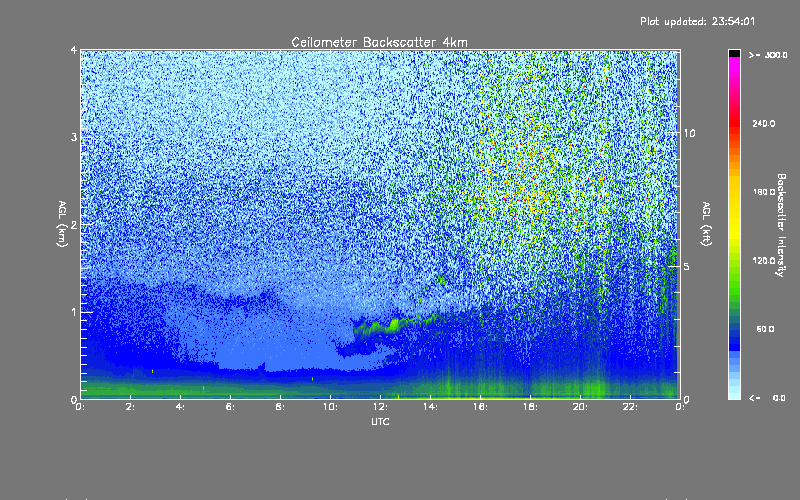Click the '<= 0.0' colorbar minimum label

767,398
